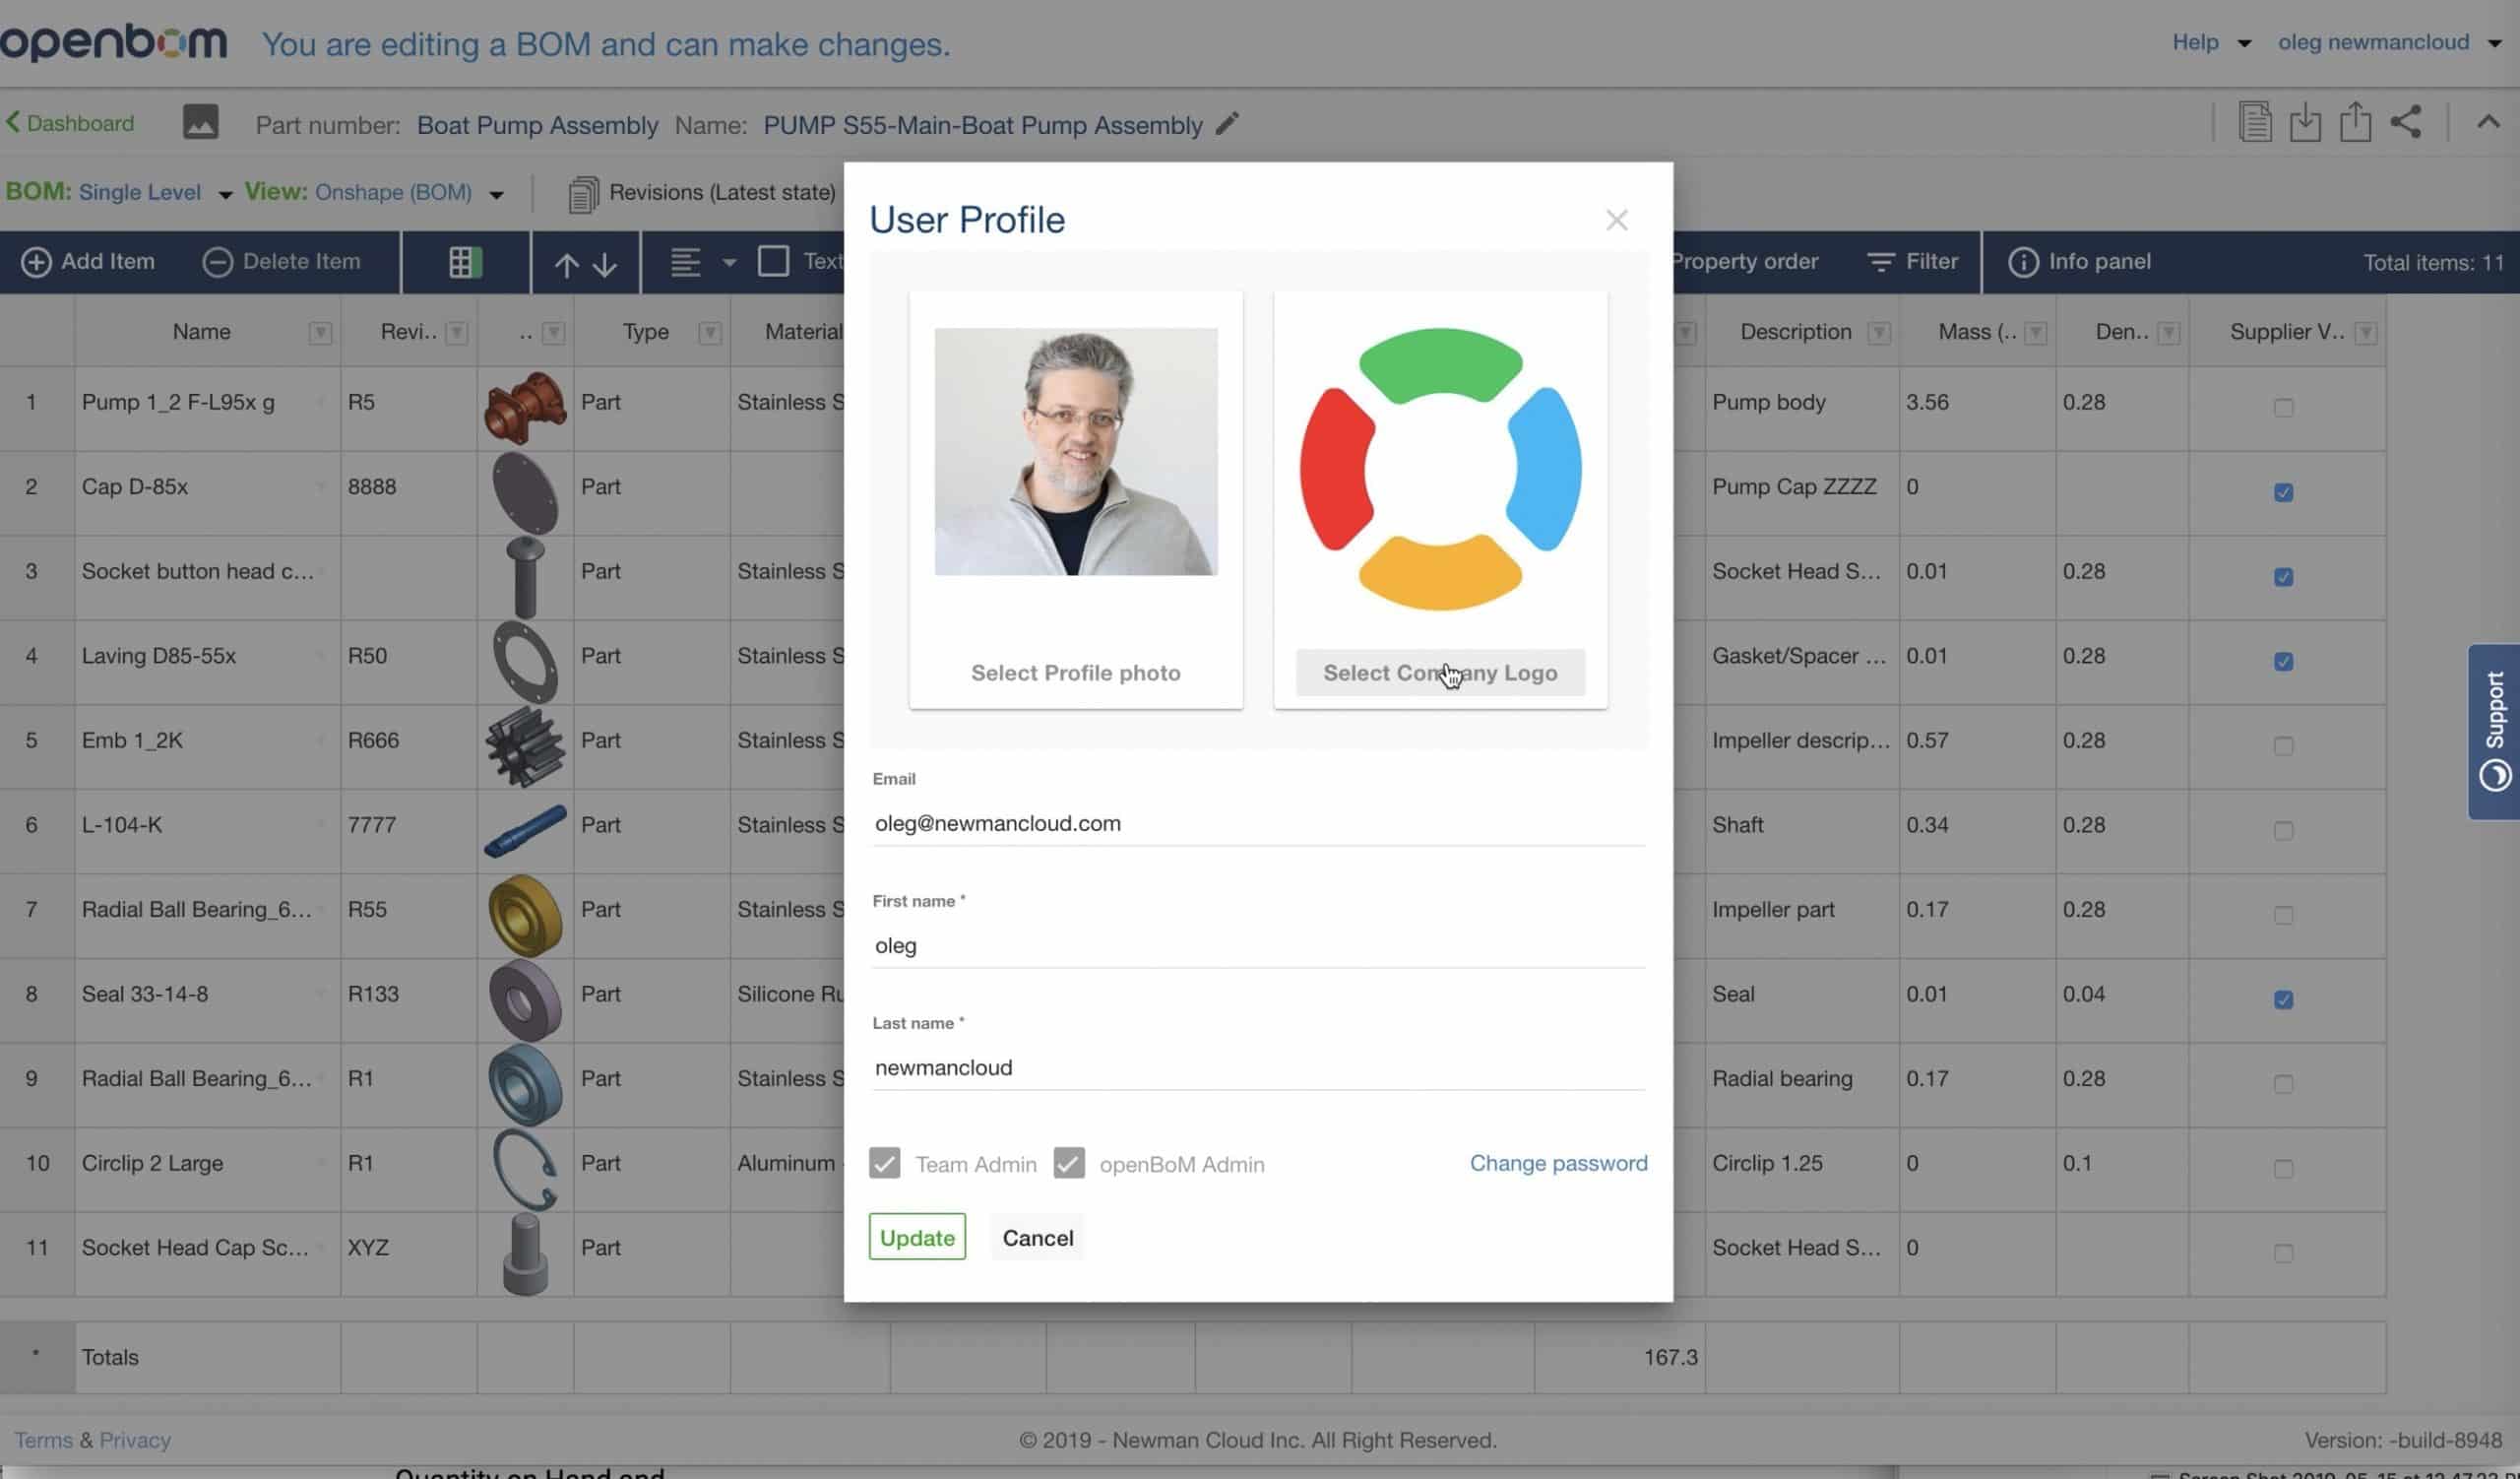2520x1479 pixels.
Task: Click the Info panel icon
Action: click(x=2020, y=261)
